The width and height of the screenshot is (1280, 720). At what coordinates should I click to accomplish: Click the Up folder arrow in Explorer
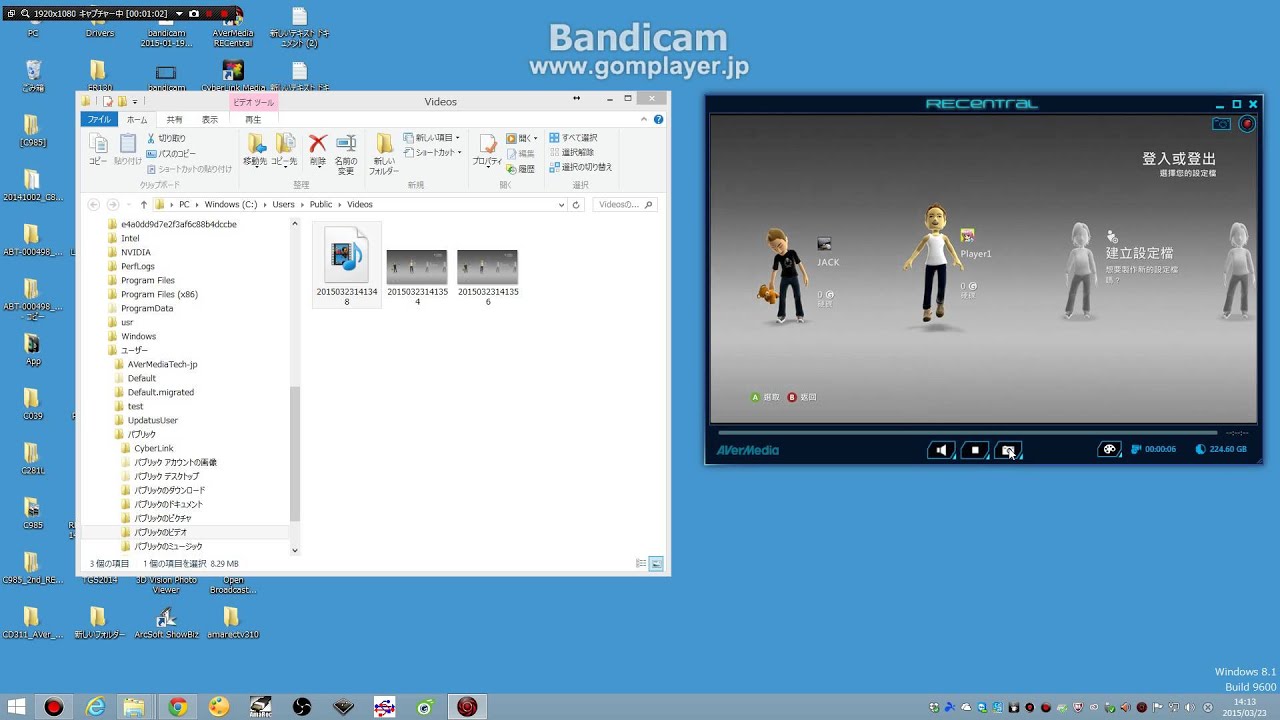click(x=144, y=204)
